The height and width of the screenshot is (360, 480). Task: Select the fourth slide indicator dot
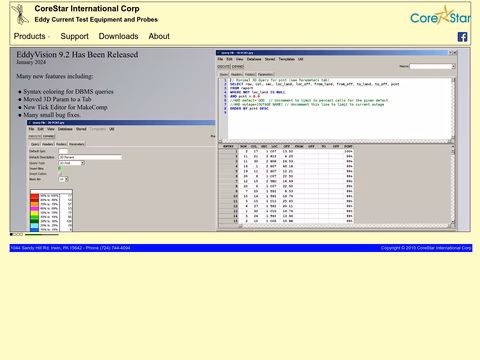click(x=21, y=234)
